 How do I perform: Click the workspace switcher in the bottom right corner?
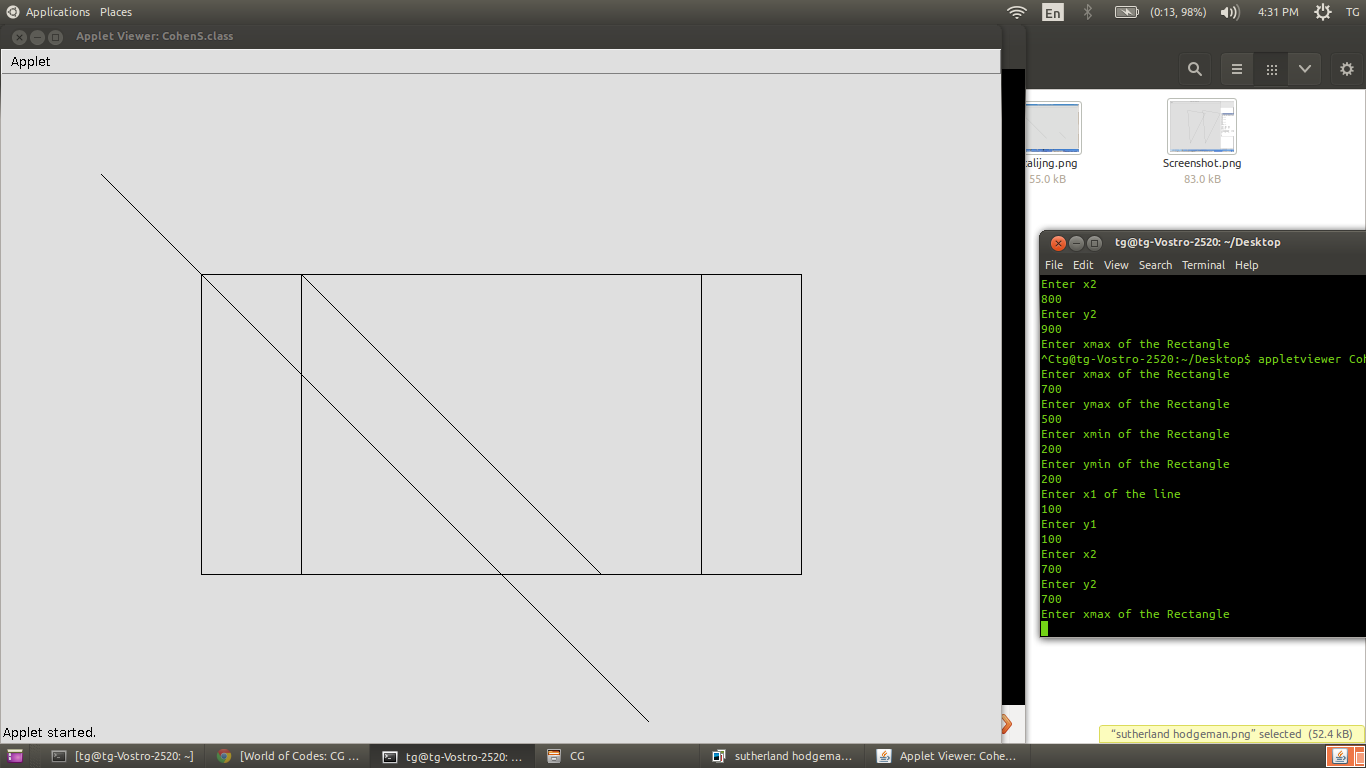coord(1345,757)
